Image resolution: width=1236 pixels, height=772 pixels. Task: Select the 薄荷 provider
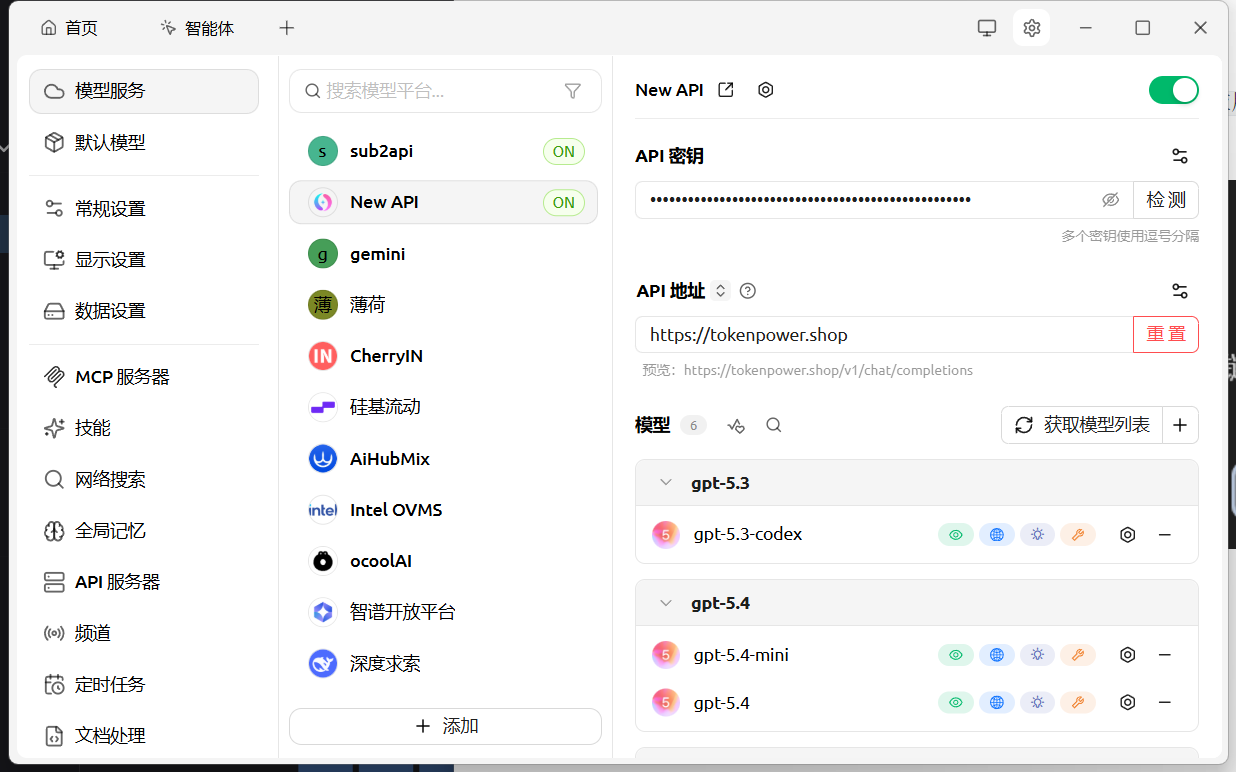pyautogui.click(x=443, y=305)
